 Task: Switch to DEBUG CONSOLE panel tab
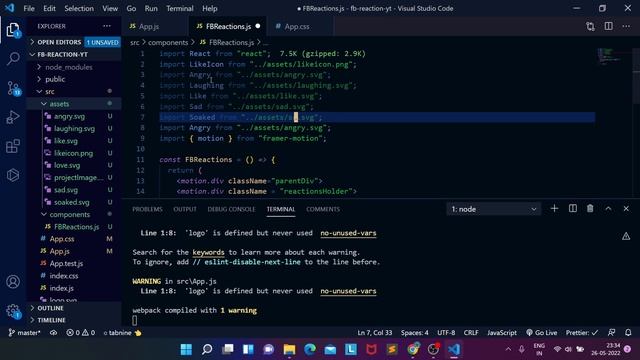click(x=231, y=209)
